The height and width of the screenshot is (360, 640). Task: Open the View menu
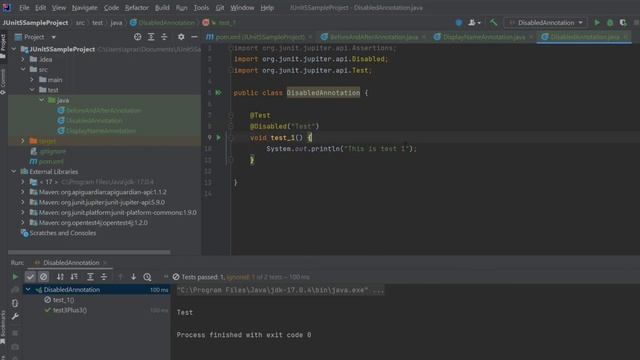(x=59, y=8)
